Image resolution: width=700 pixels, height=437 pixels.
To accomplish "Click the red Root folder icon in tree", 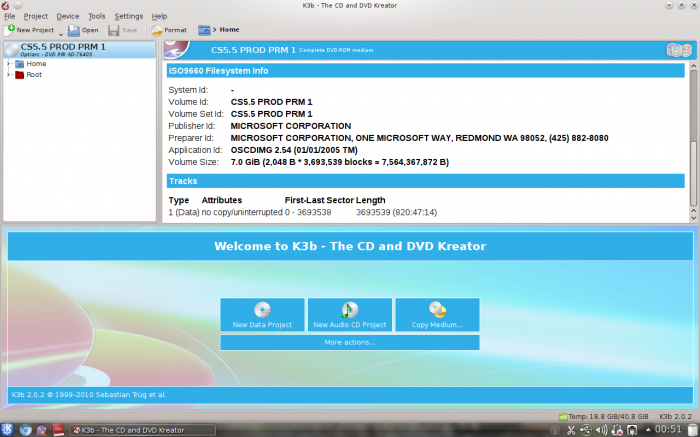I will [x=19, y=75].
